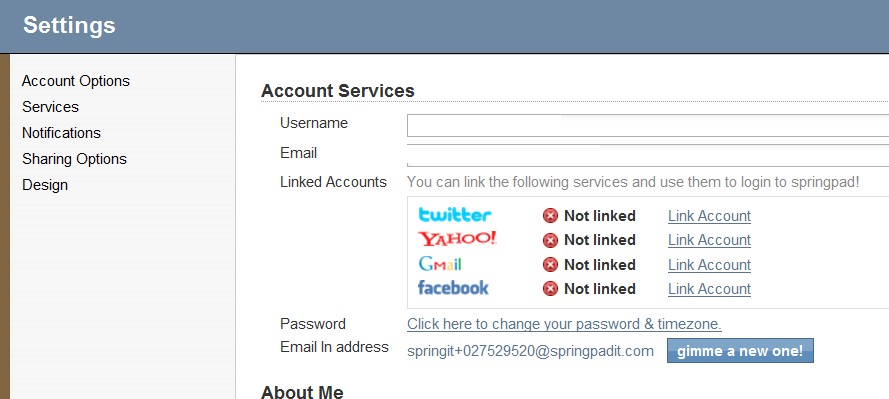Click the Yahoo! logo icon
The image size is (889, 399).
[458, 239]
